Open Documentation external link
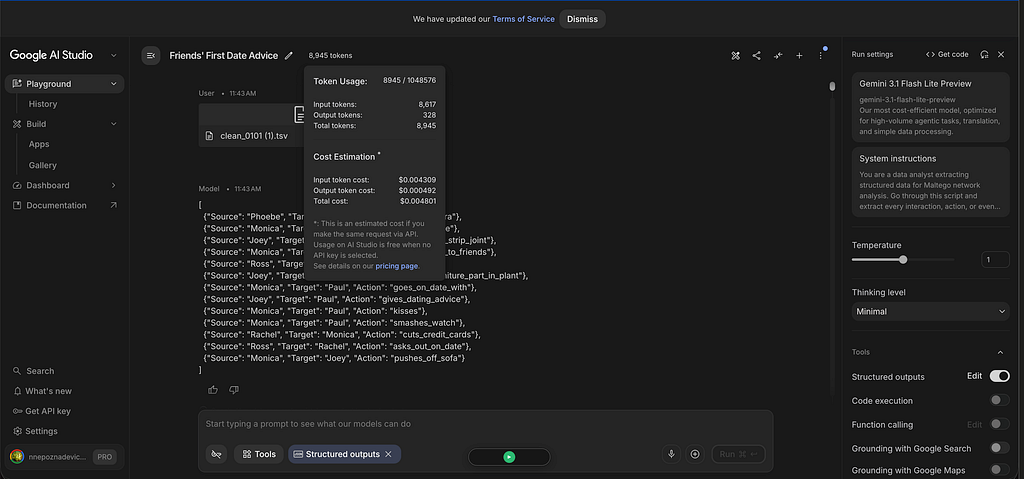Viewport: 1024px width, 479px height. (64, 205)
